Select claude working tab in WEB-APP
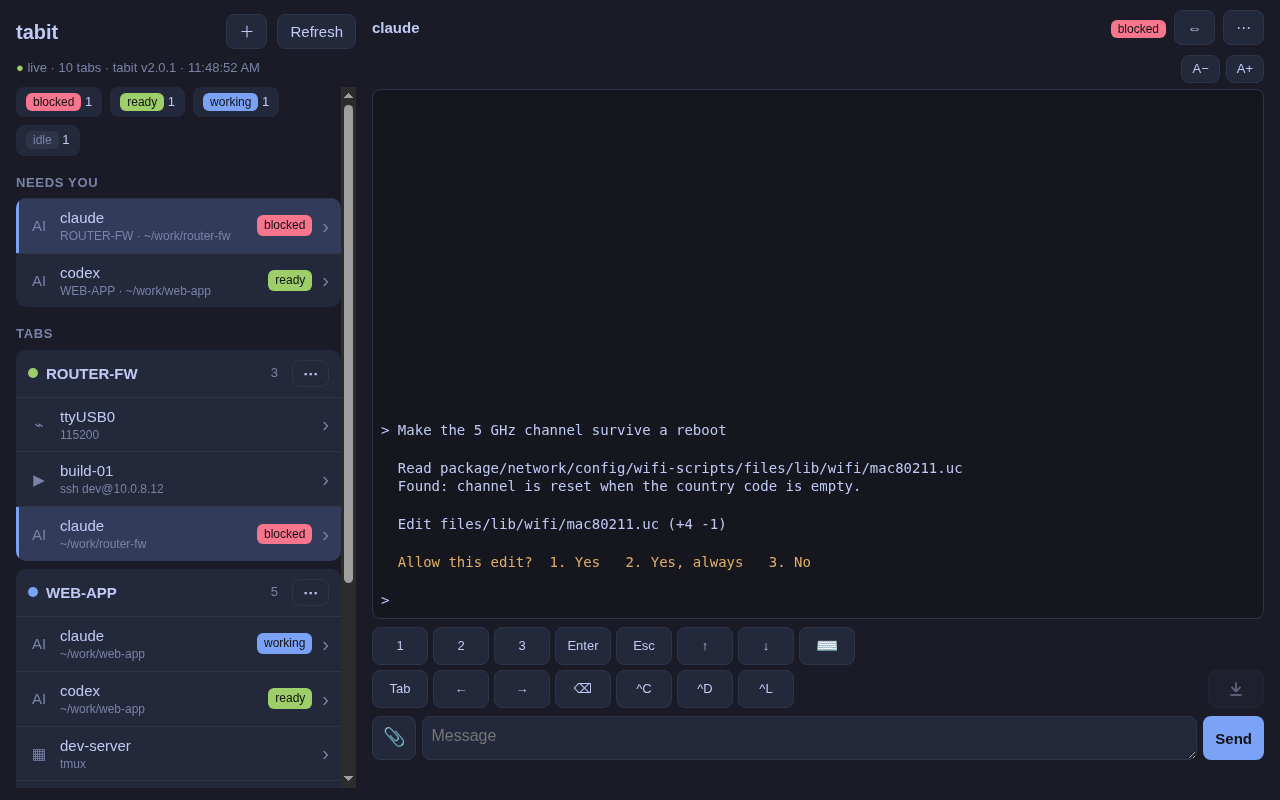The height and width of the screenshot is (800, 1280). (178, 644)
